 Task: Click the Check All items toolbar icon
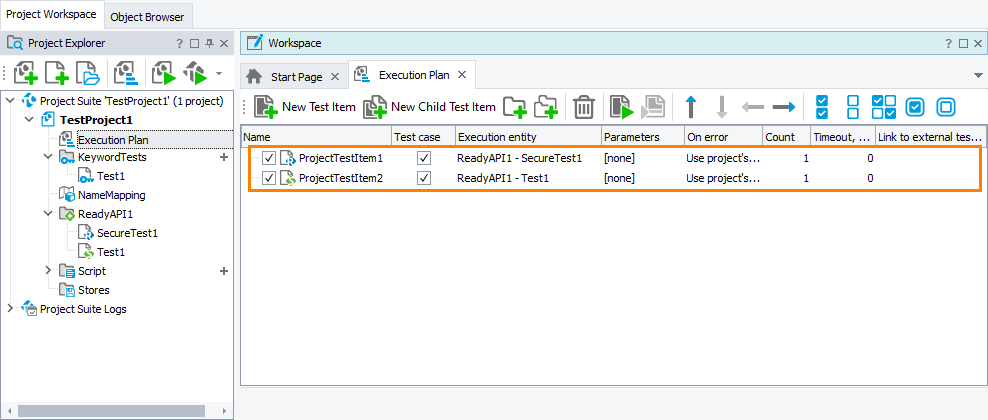[x=821, y=107]
